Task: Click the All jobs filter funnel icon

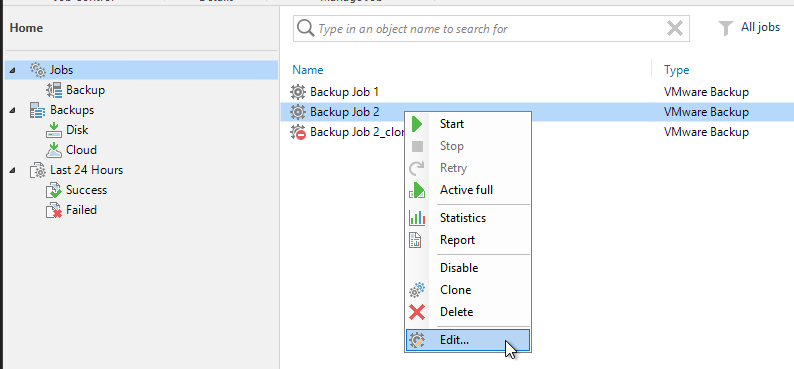Action: pos(726,28)
